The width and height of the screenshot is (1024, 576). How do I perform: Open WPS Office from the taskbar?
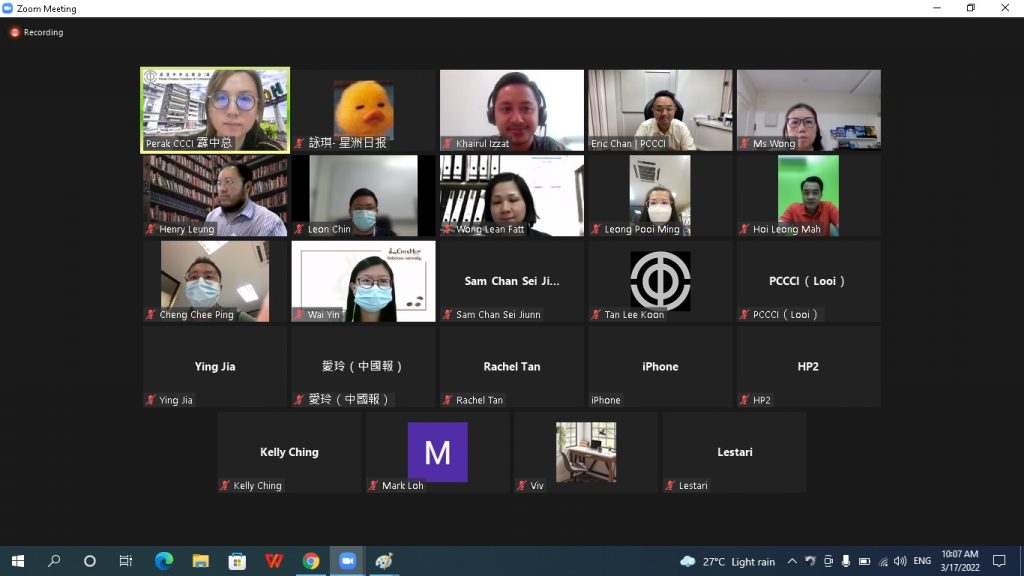pyautogui.click(x=274, y=561)
